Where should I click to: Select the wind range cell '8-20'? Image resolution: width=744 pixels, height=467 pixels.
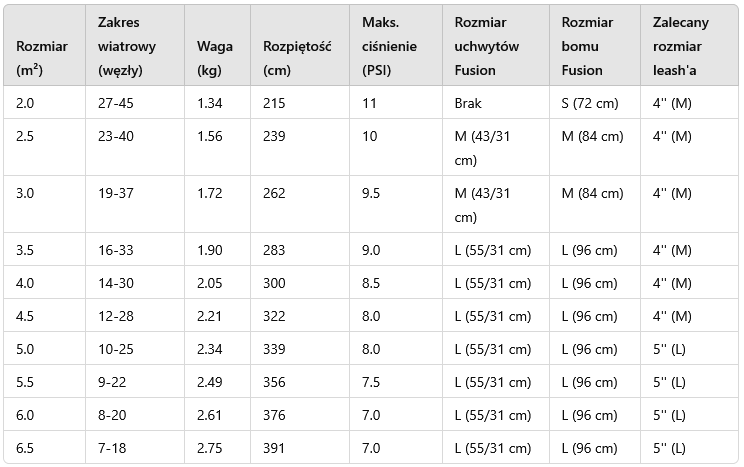pyautogui.click(x=113, y=415)
